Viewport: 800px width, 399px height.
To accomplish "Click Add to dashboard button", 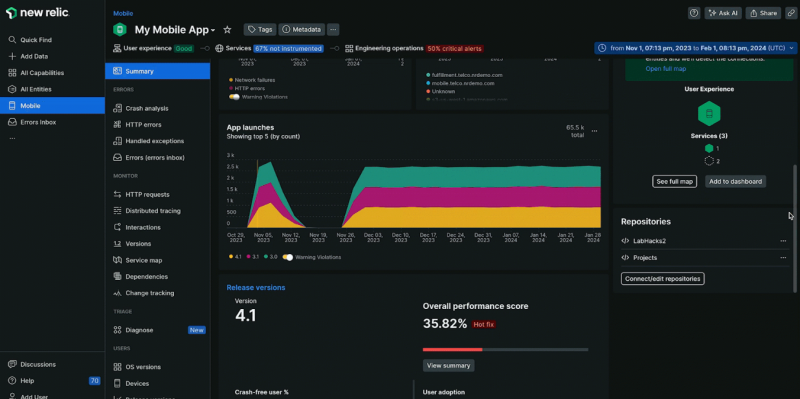I will point(735,181).
